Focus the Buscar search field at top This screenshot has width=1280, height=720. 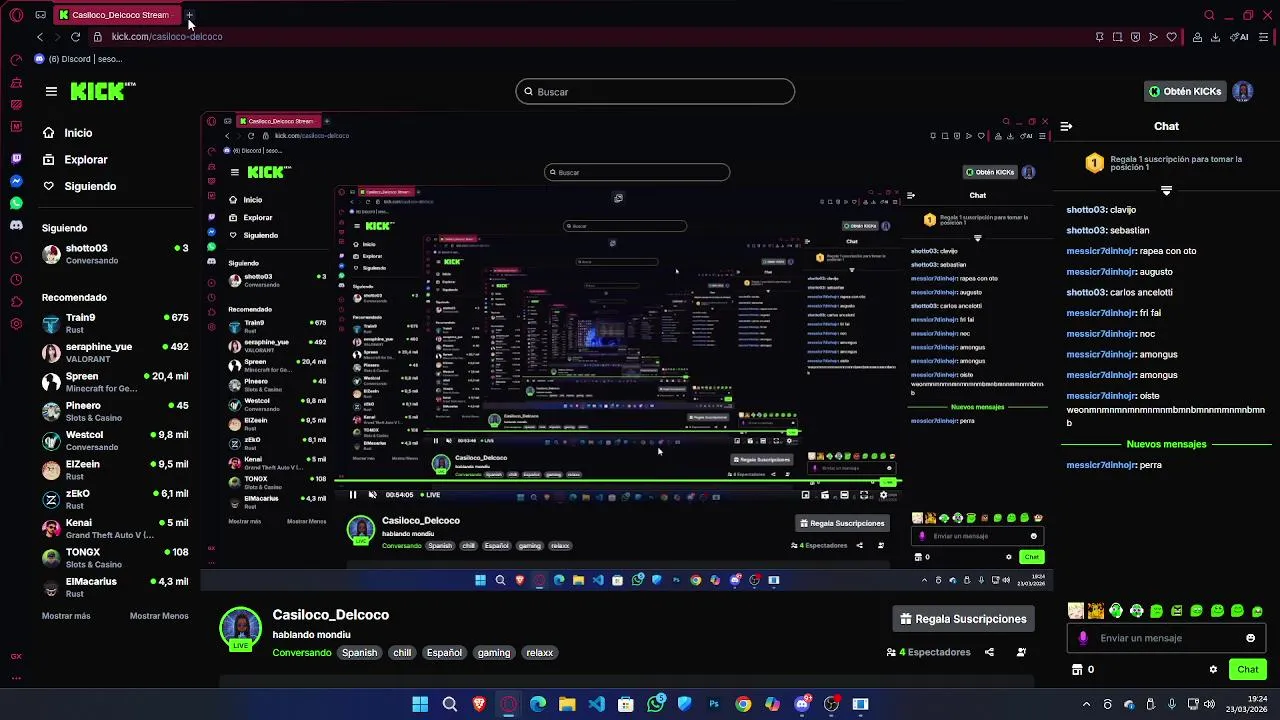click(x=655, y=92)
